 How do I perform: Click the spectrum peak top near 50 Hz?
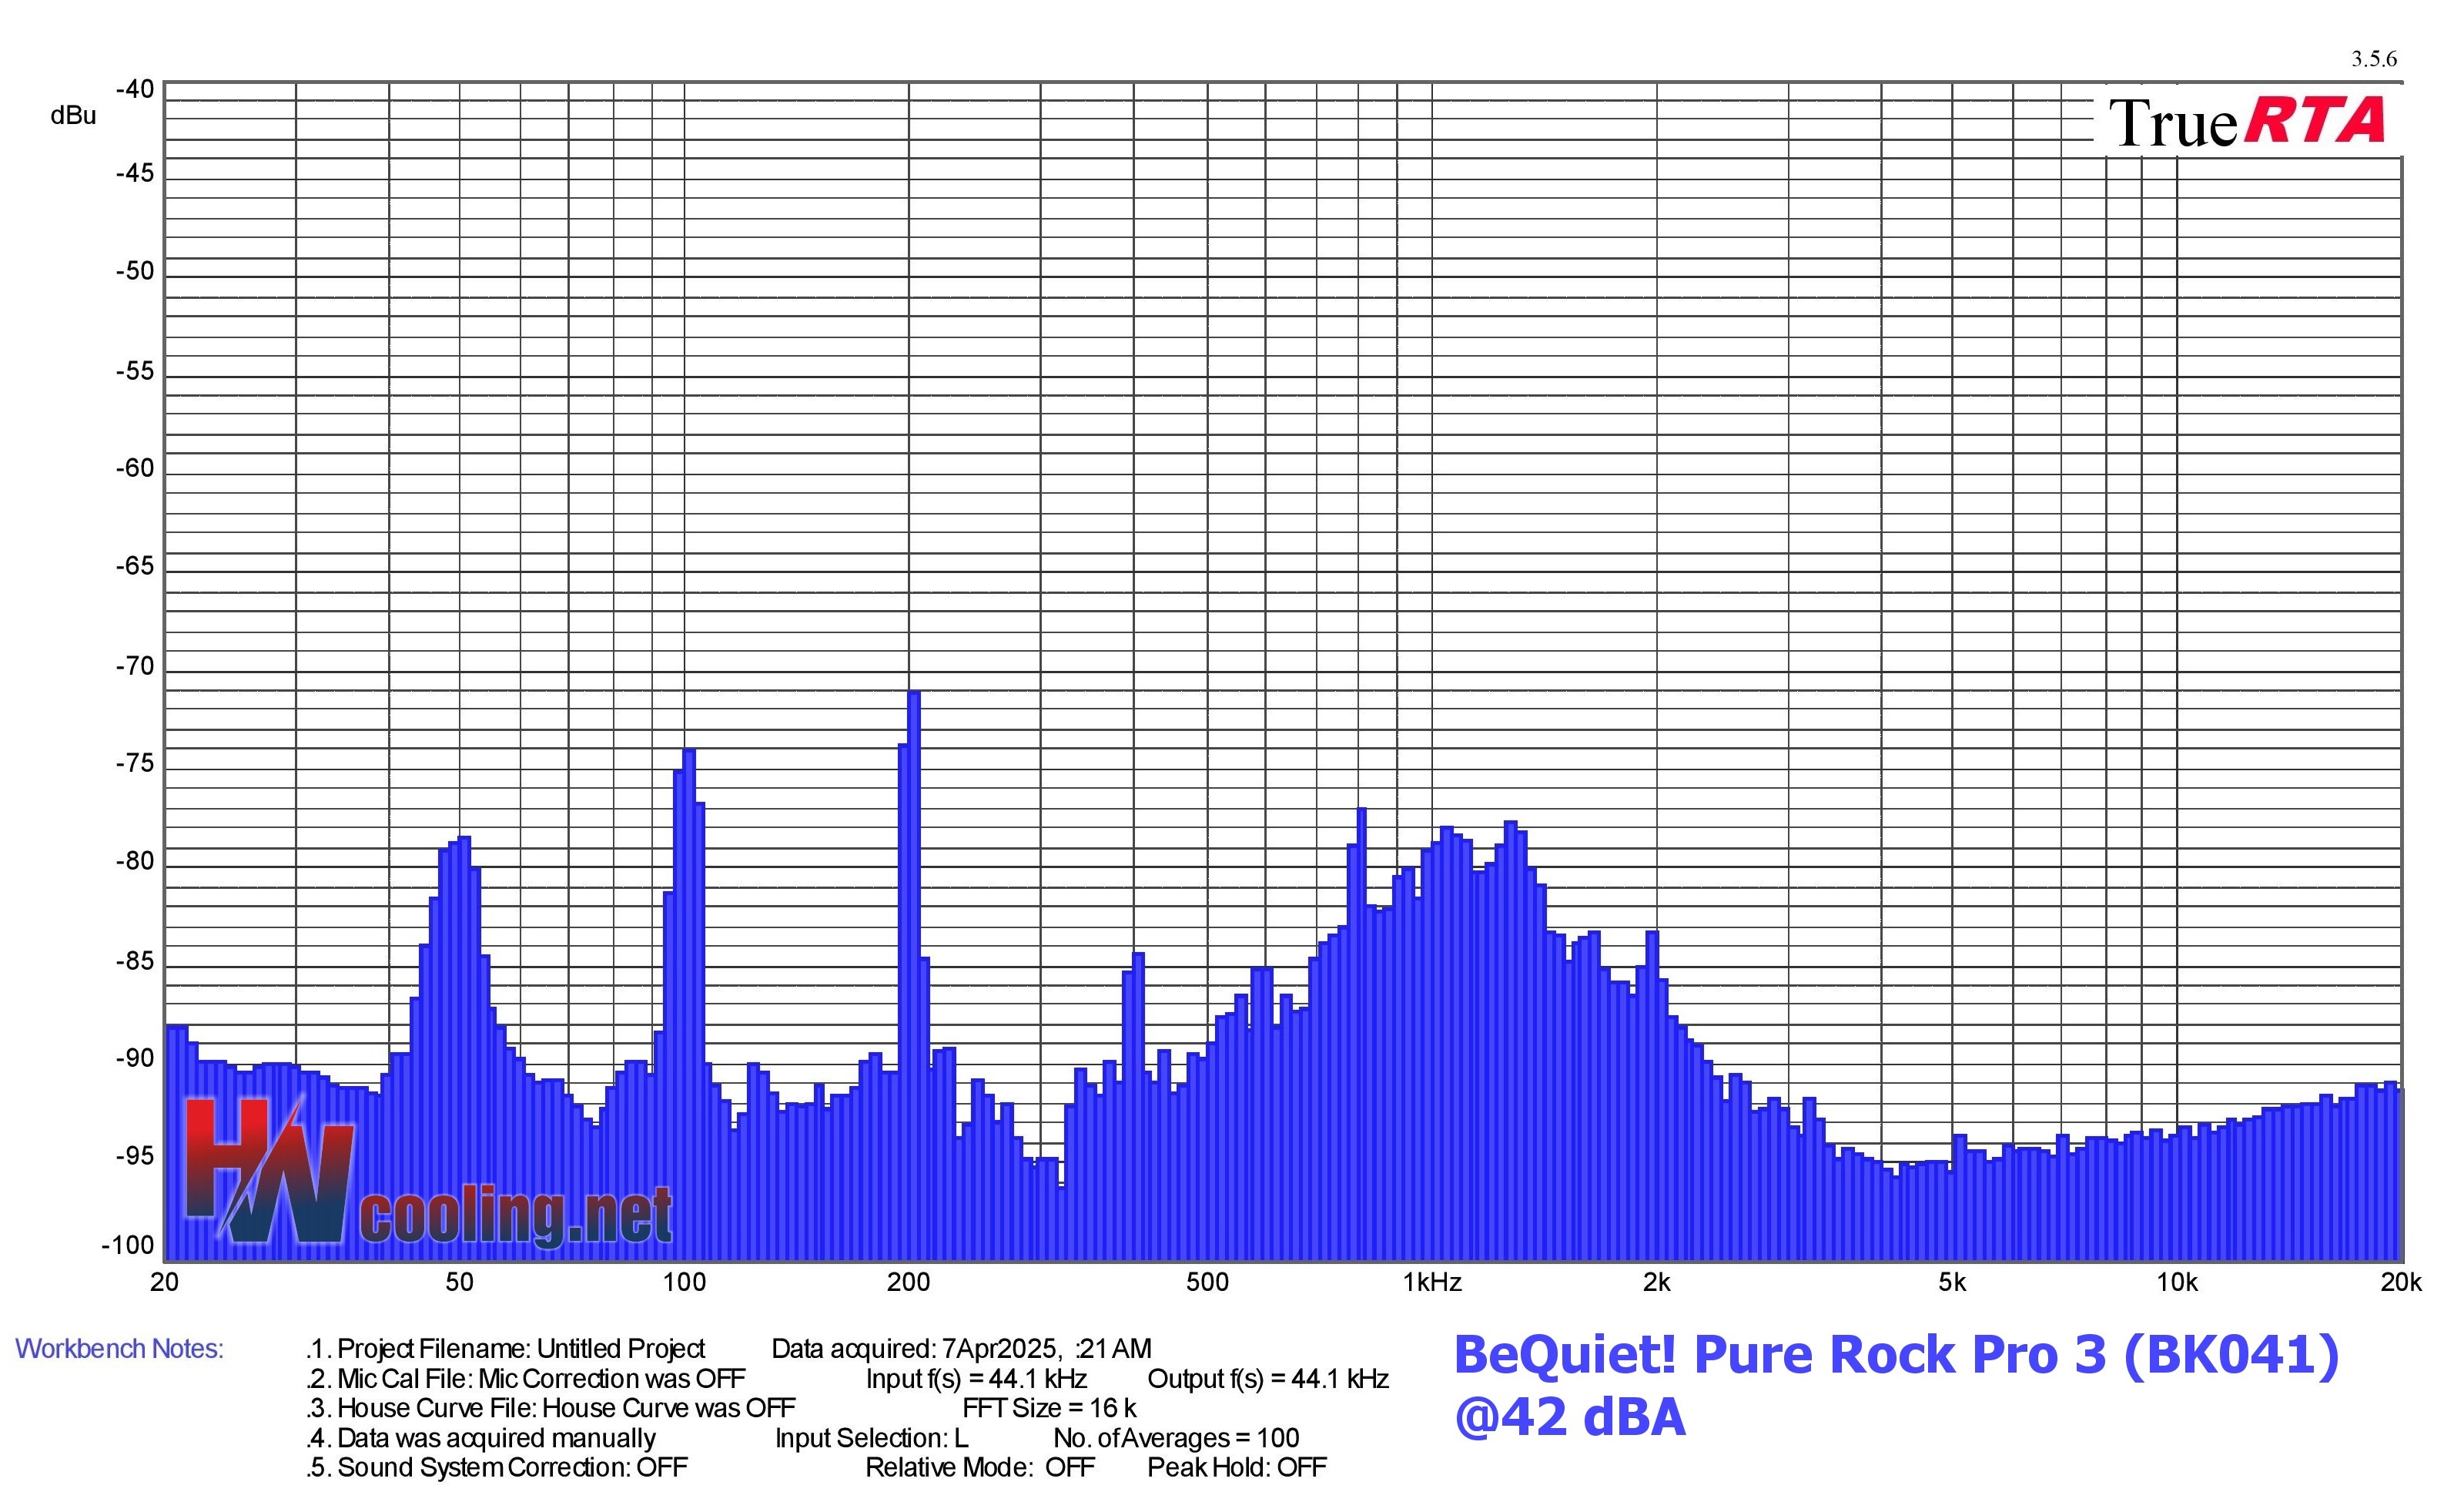pos(464,837)
